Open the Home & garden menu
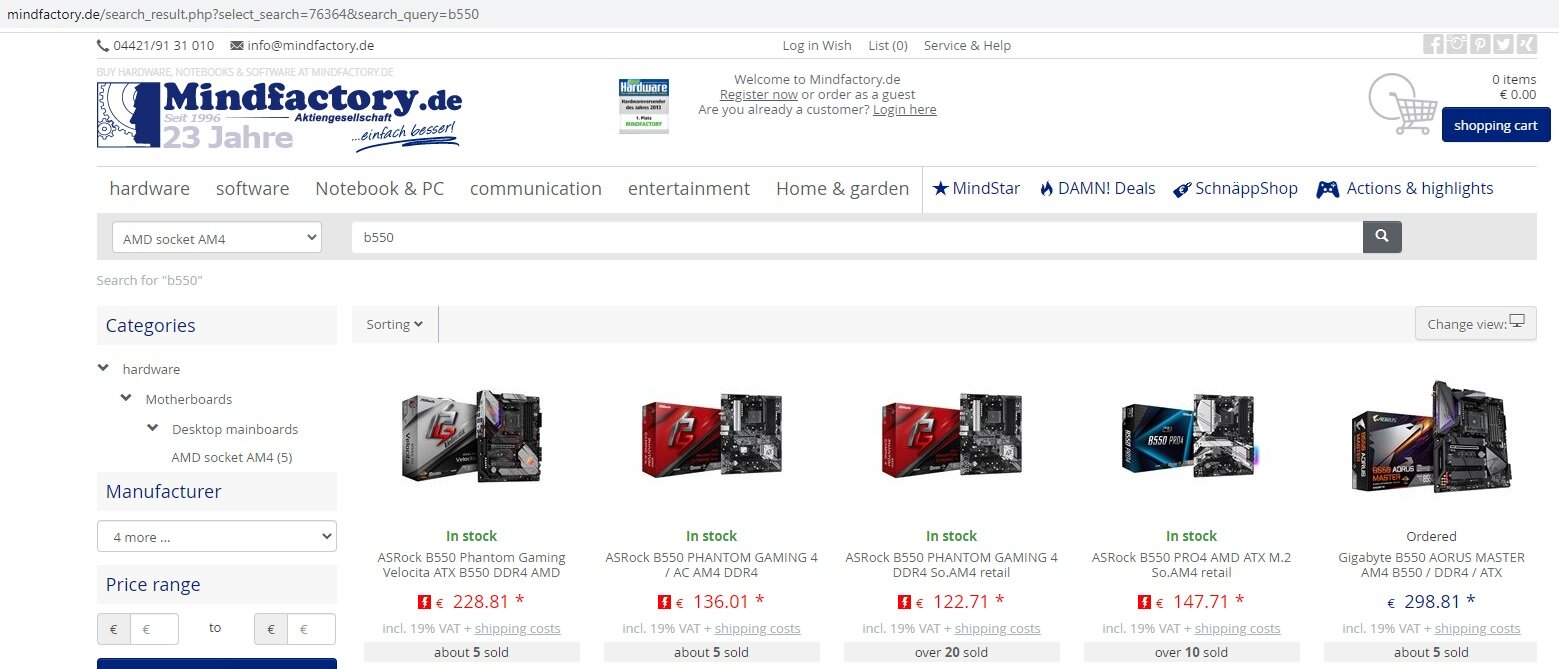This screenshot has width=1559, height=669. pyautogui.click(x=842, y=188)
